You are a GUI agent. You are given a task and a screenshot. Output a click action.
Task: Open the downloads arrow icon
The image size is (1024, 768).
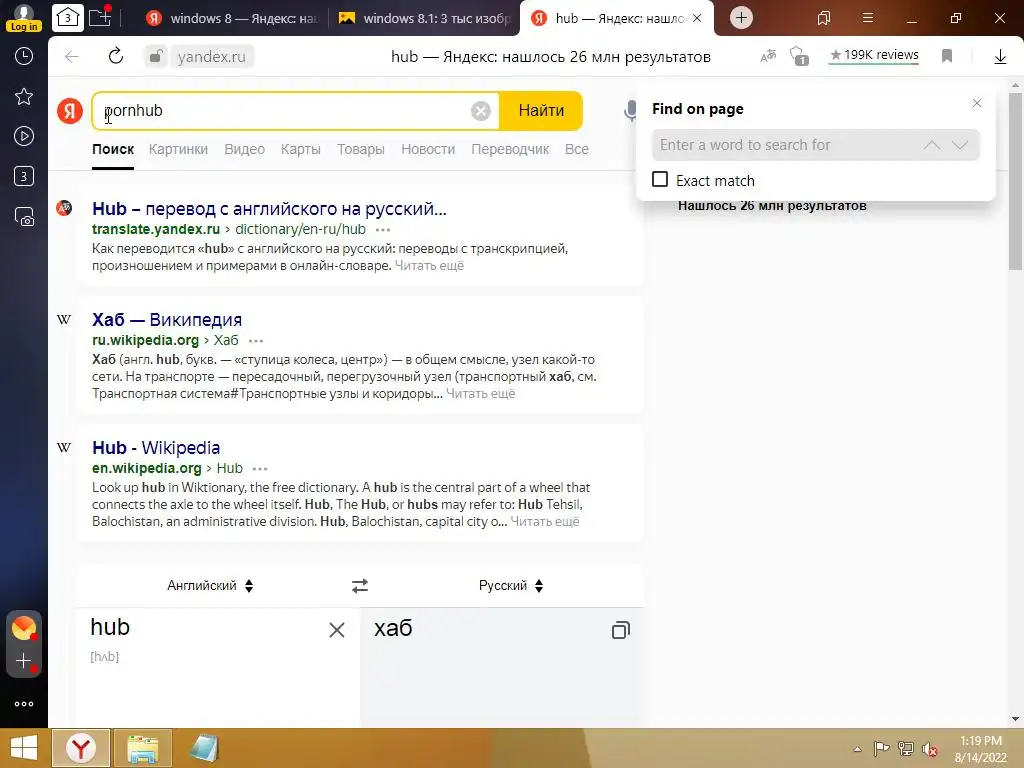click(1000, 57)
